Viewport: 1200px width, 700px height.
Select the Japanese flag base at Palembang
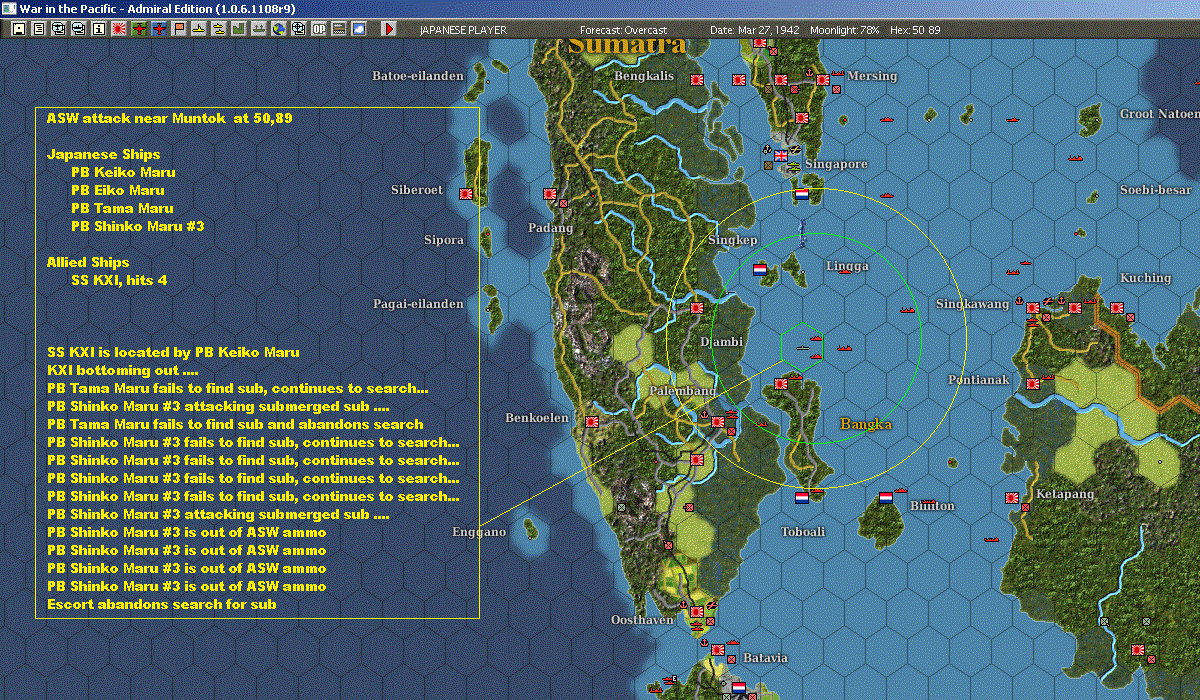[718, 421]
